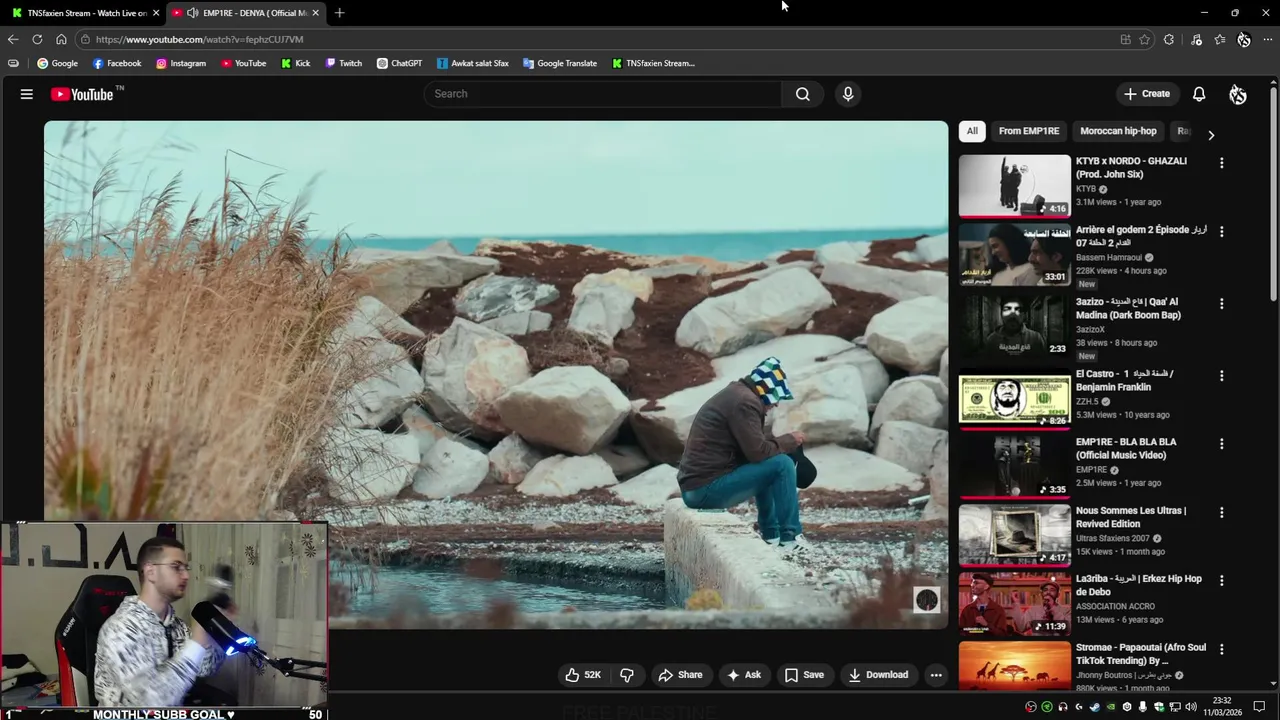Open the YouTube guide hamburger menu
Viewport: 1280px width, 720px height.
27,94
